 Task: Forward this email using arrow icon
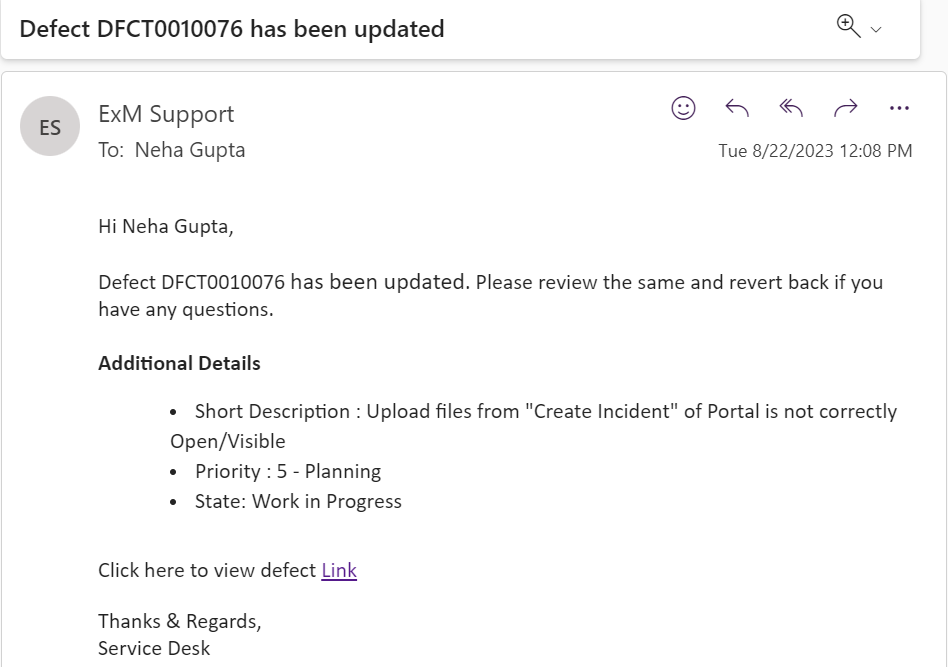pyautogui.click(x=845, y=108)
